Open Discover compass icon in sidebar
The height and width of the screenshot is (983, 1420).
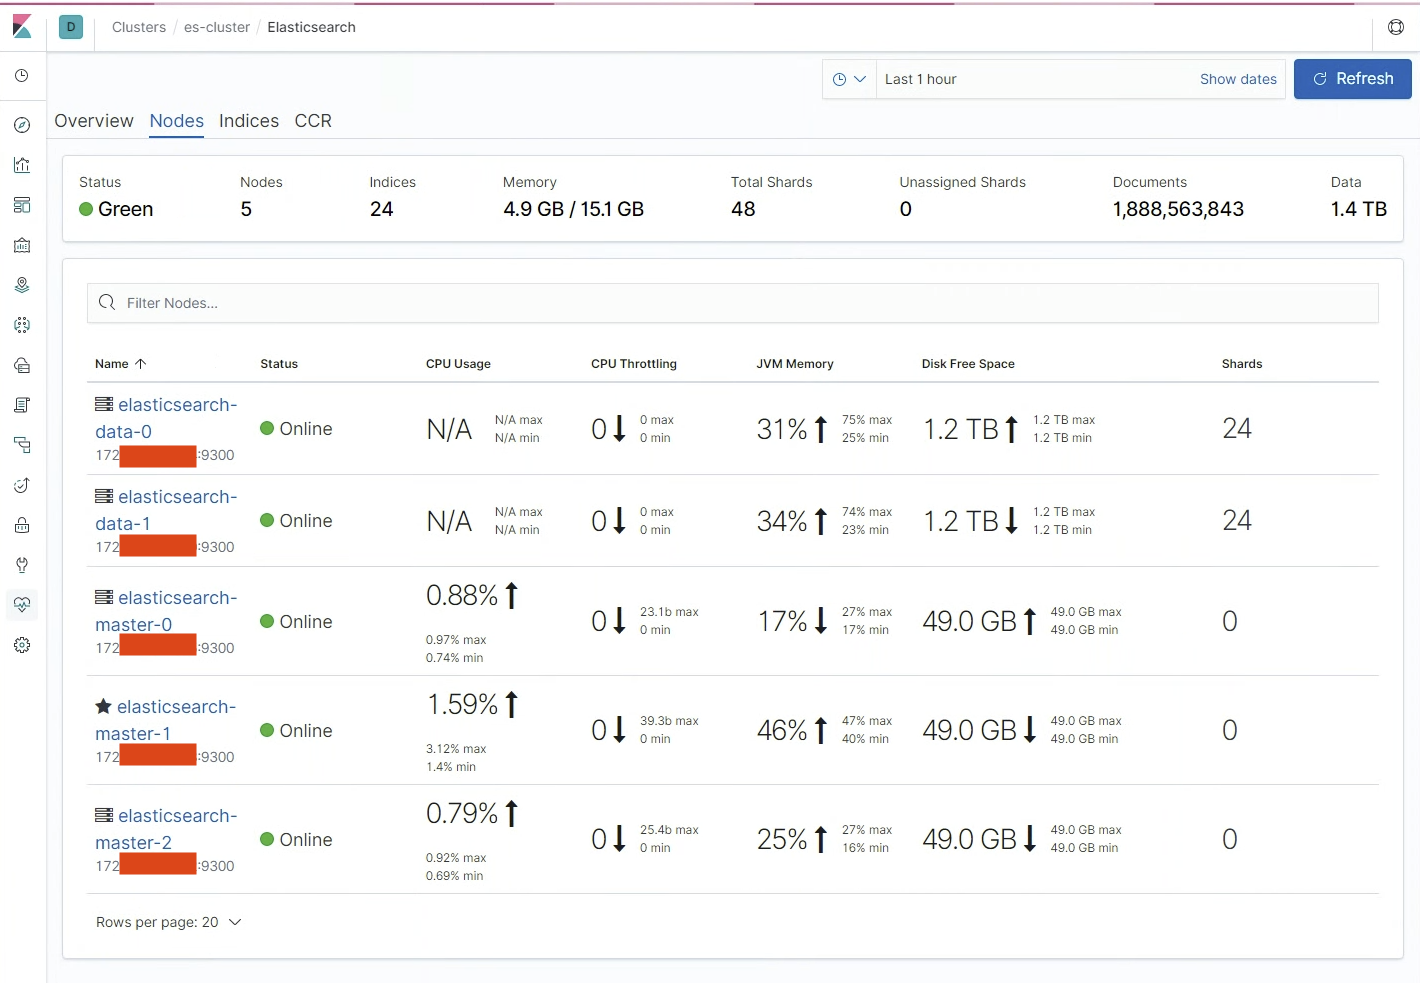pyautogui.click(x=22, y=125)
